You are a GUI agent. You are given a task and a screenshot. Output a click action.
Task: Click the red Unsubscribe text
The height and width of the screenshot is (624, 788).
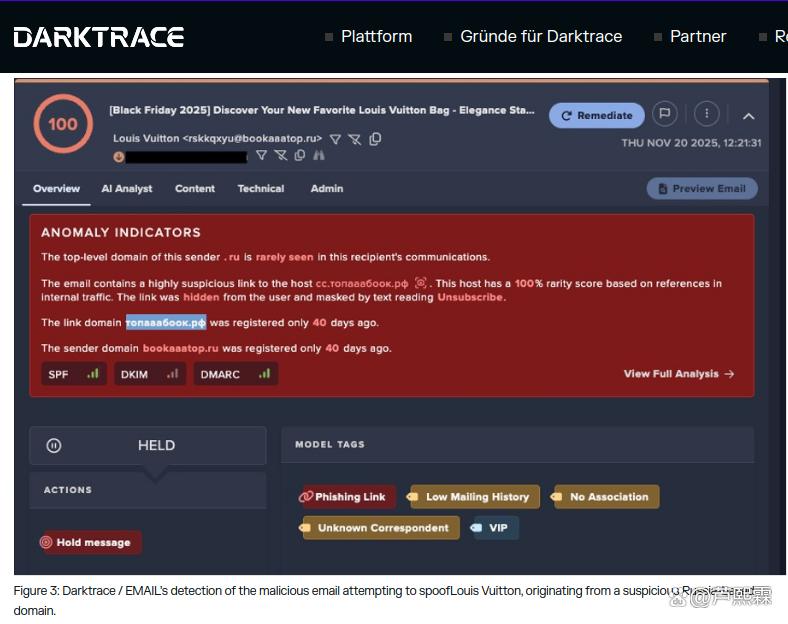point(470,297)
